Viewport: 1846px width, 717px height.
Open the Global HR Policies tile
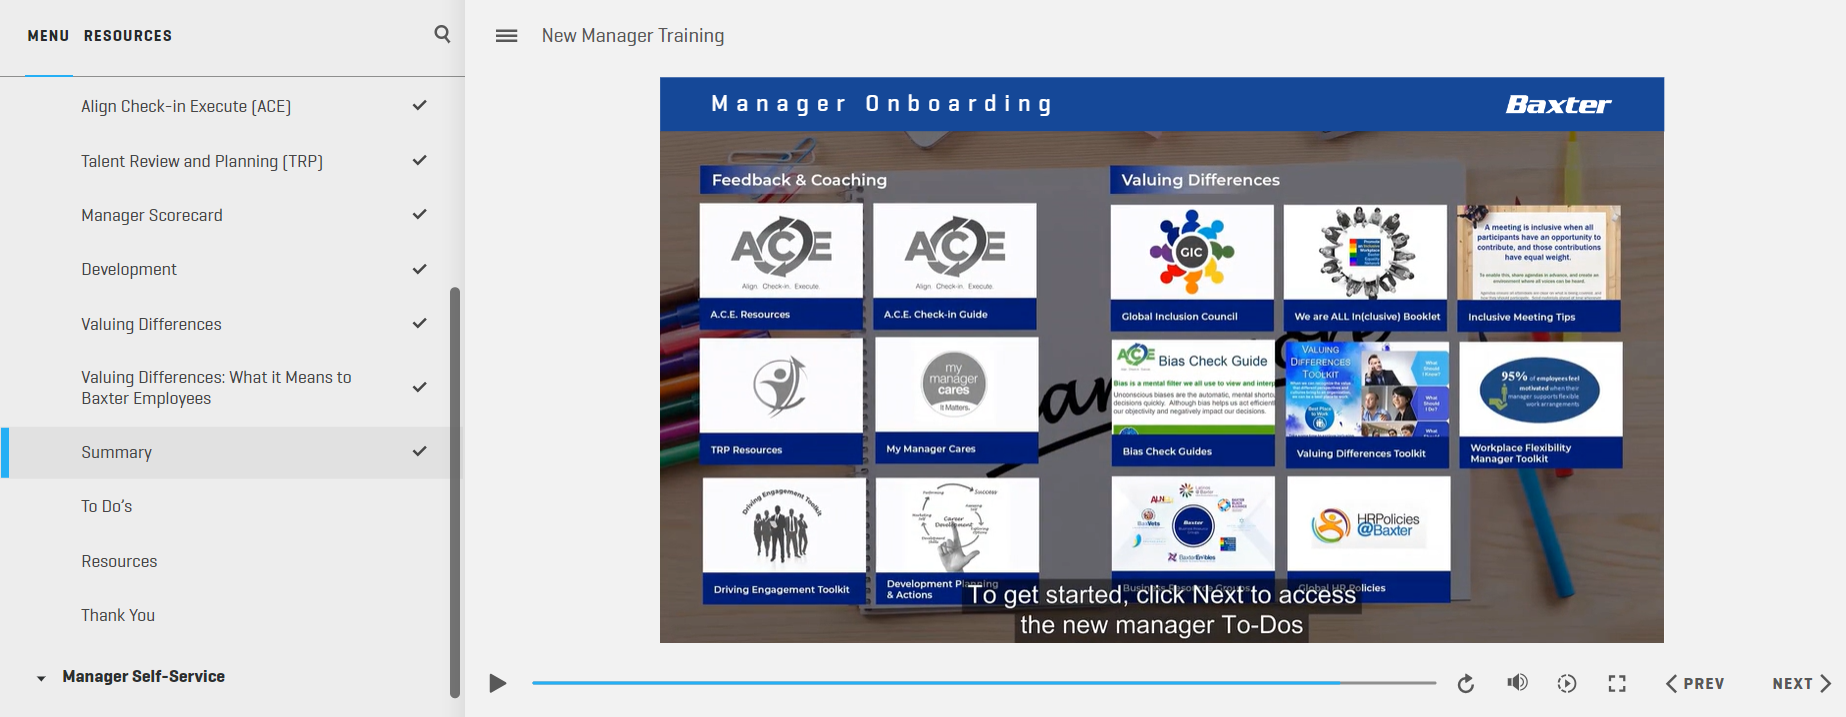[x=1369, y=539]
